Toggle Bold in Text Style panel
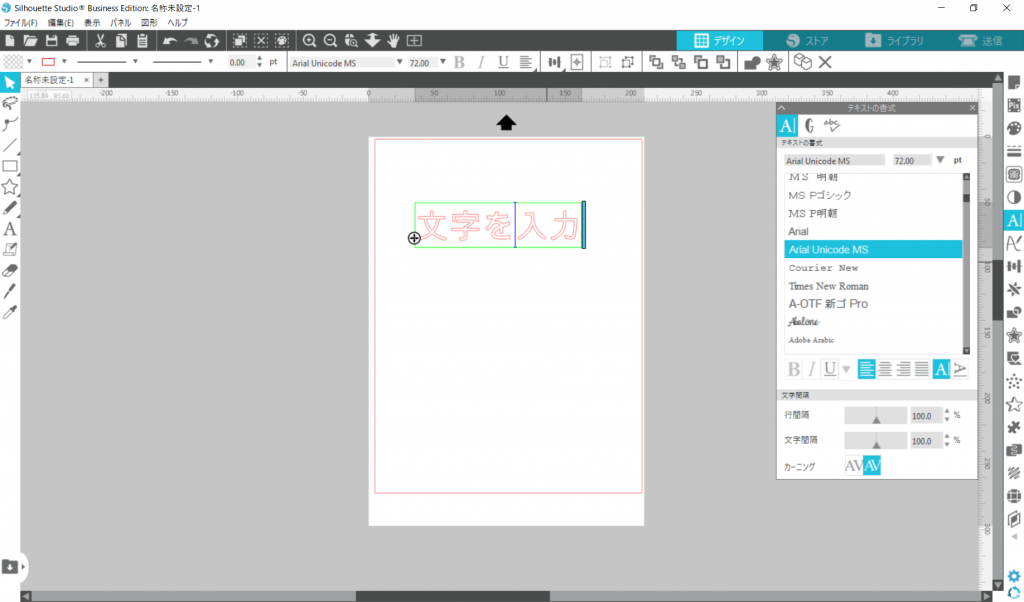This screenshot has height=602, width=1024. pos(793,369)
